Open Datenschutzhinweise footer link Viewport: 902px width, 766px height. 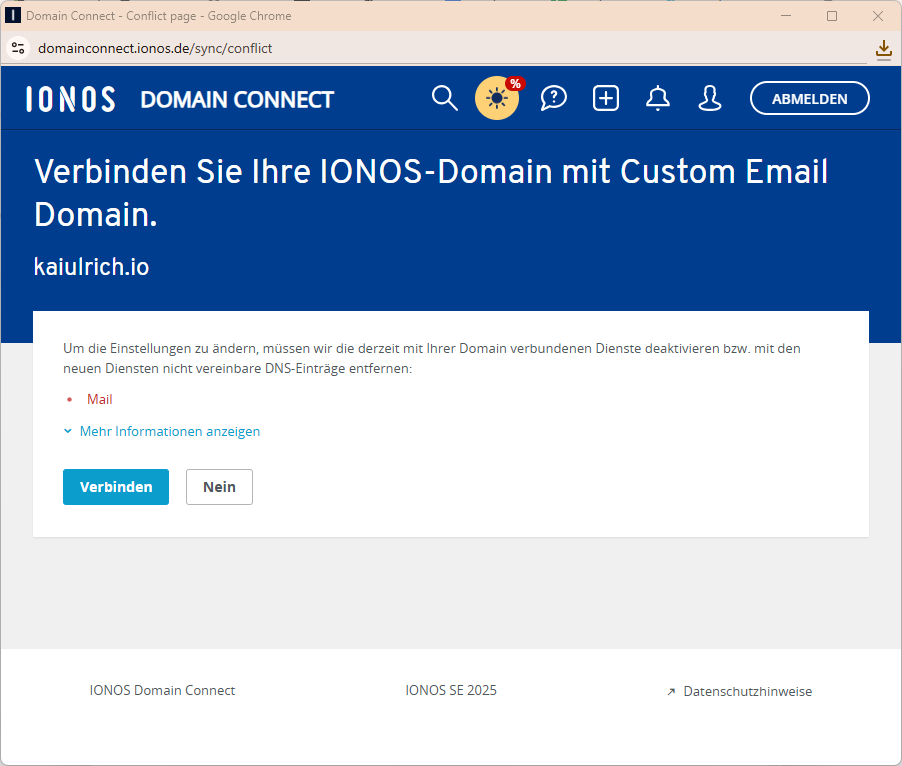click(x=746, y=691)
